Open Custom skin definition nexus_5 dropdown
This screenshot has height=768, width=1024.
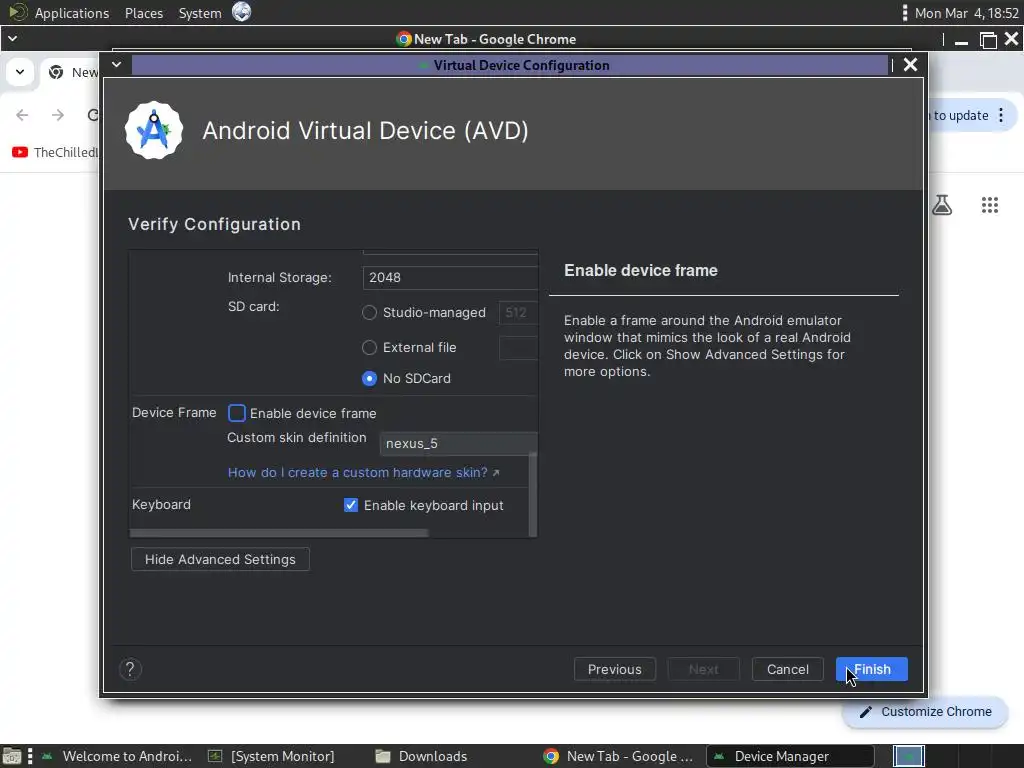point(458,443)
